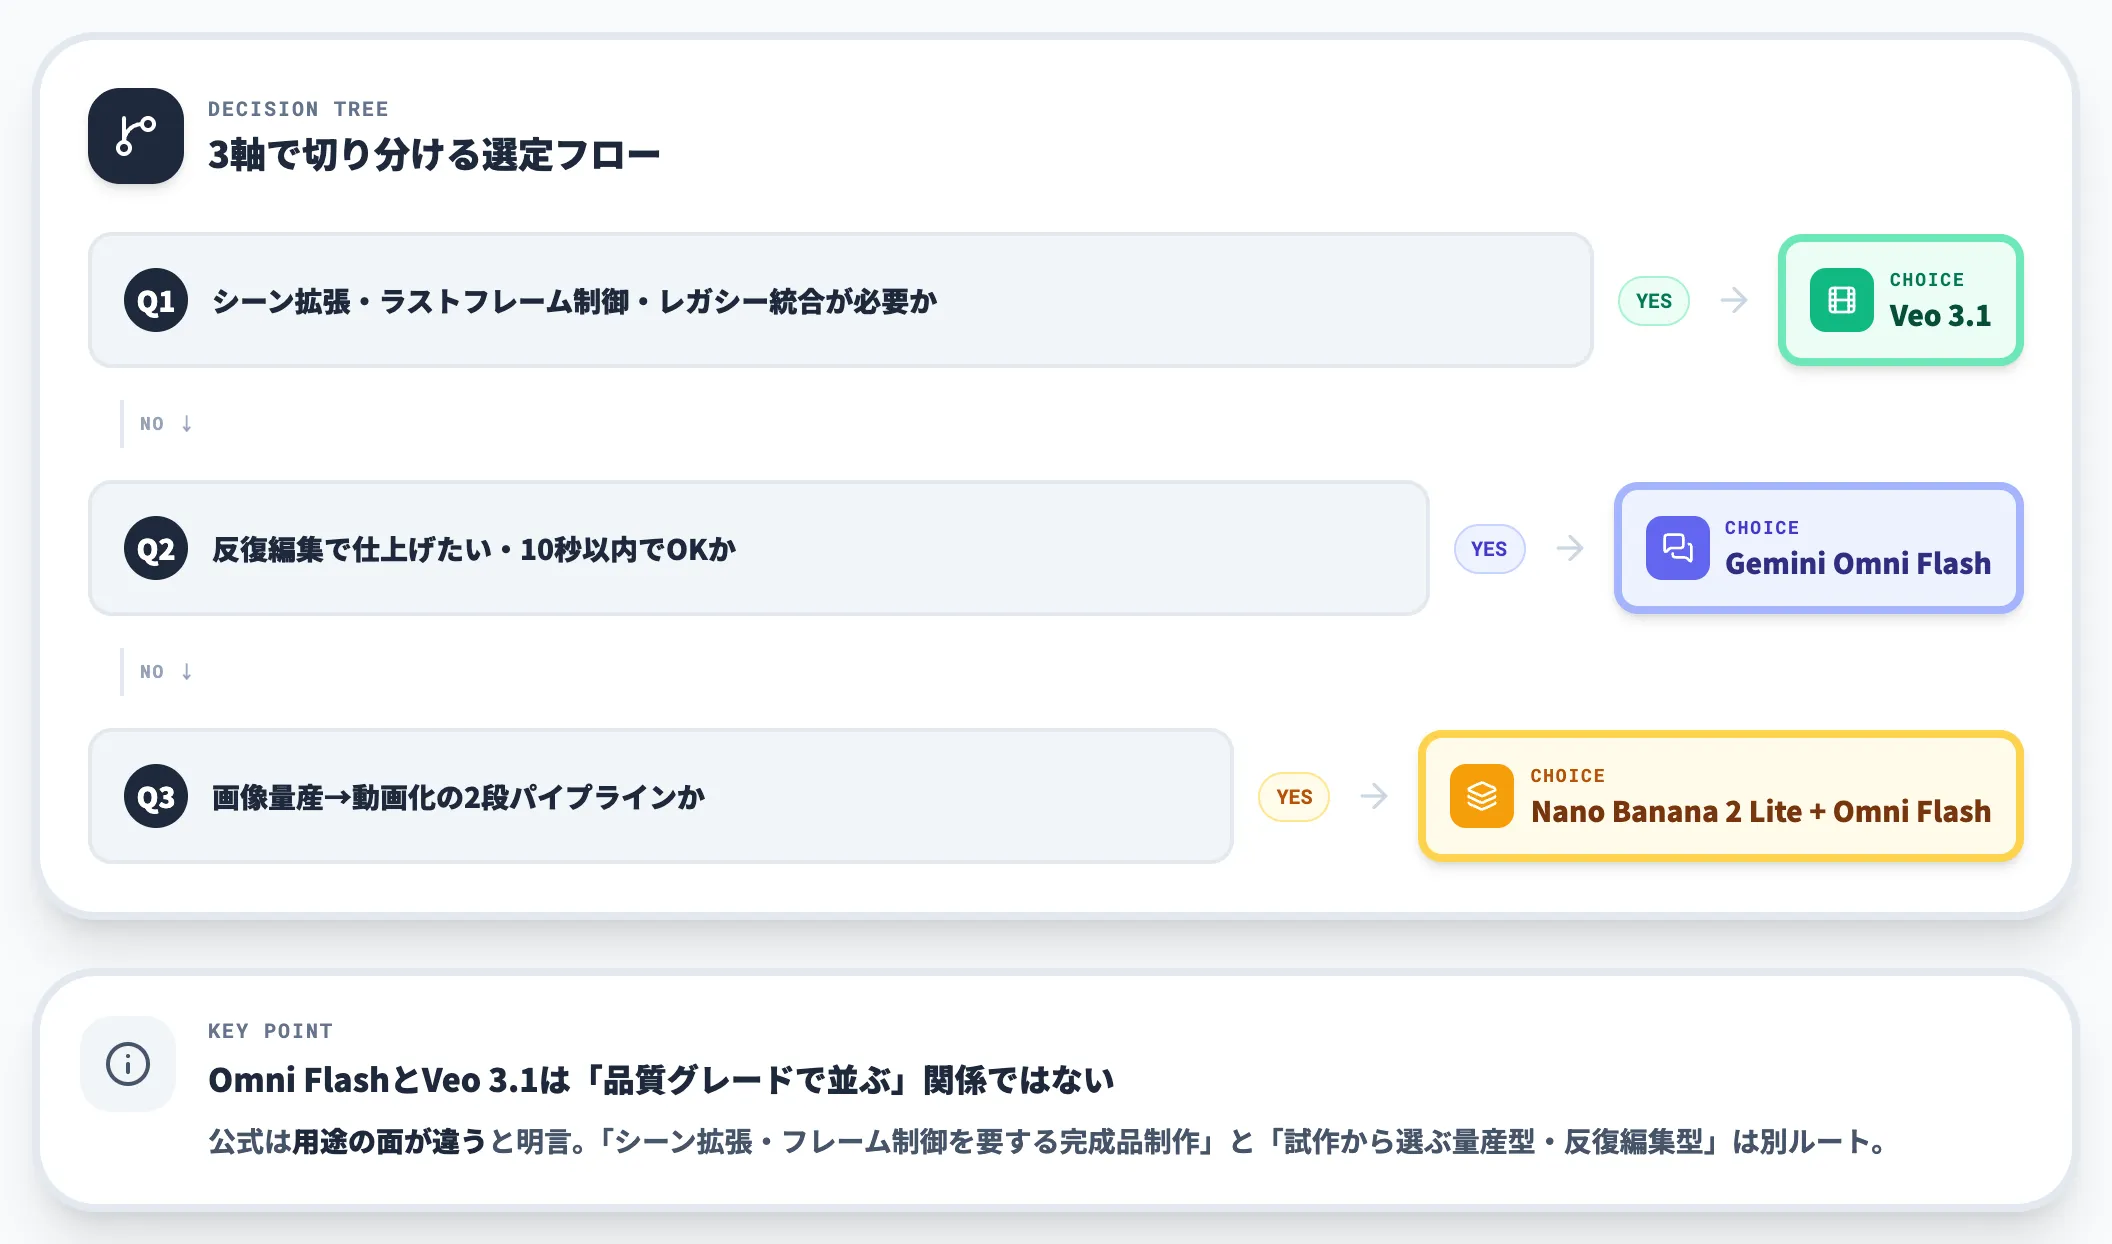Click the info icon beside KEY POINT
This screenshot has height=1244, width=2112.
tap(128, 1064)
